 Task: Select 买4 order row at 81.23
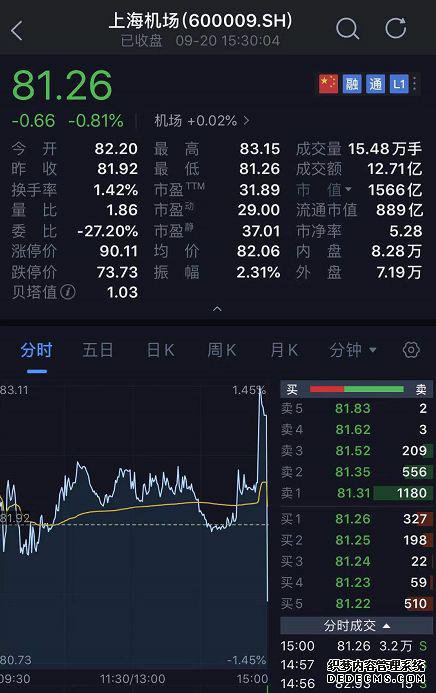[356, 583]
